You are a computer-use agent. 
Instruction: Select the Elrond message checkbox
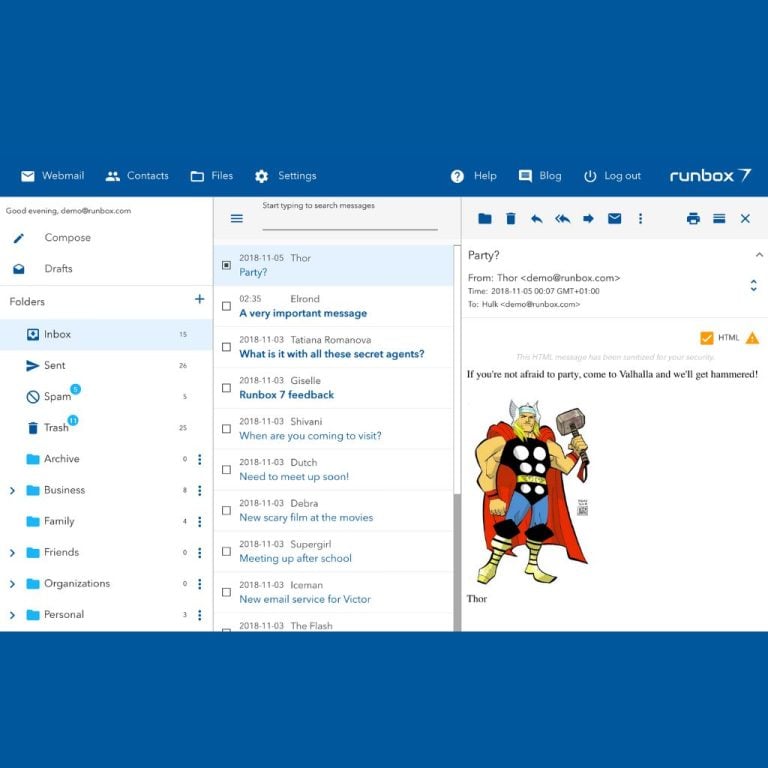pyautogui.click(x=226, y=306)
